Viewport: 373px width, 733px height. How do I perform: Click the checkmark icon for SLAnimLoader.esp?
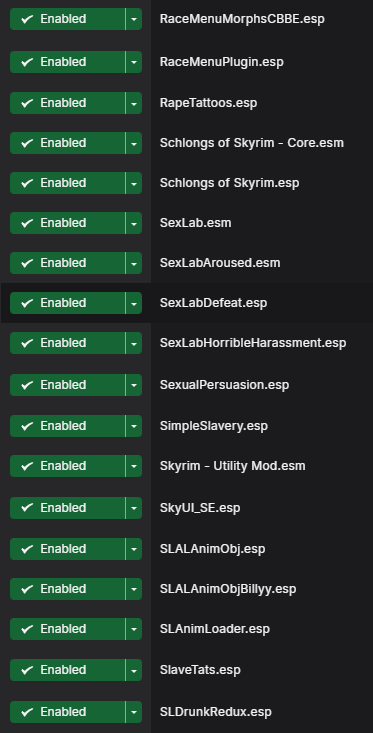click(x=27, y=629)
